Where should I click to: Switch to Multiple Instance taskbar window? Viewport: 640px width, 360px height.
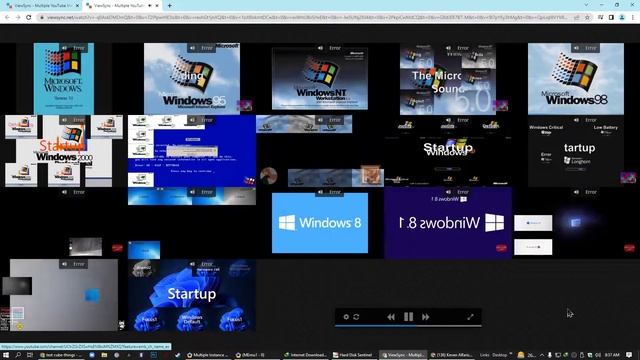point(207,355)
